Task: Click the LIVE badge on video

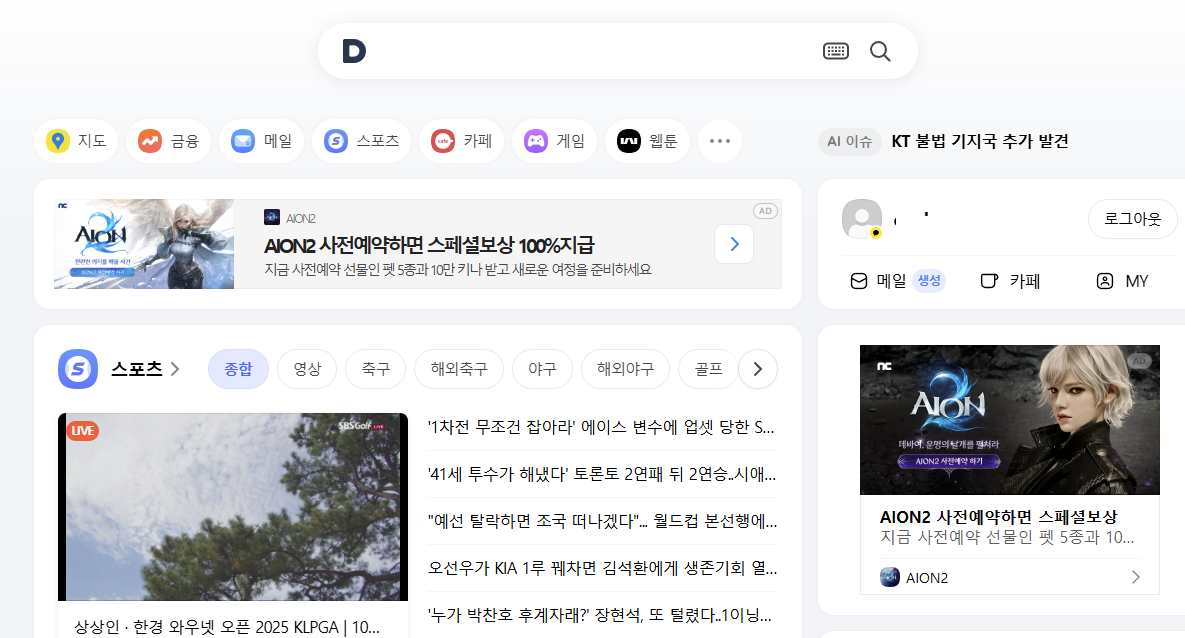Action: click(x=82, y=431)
